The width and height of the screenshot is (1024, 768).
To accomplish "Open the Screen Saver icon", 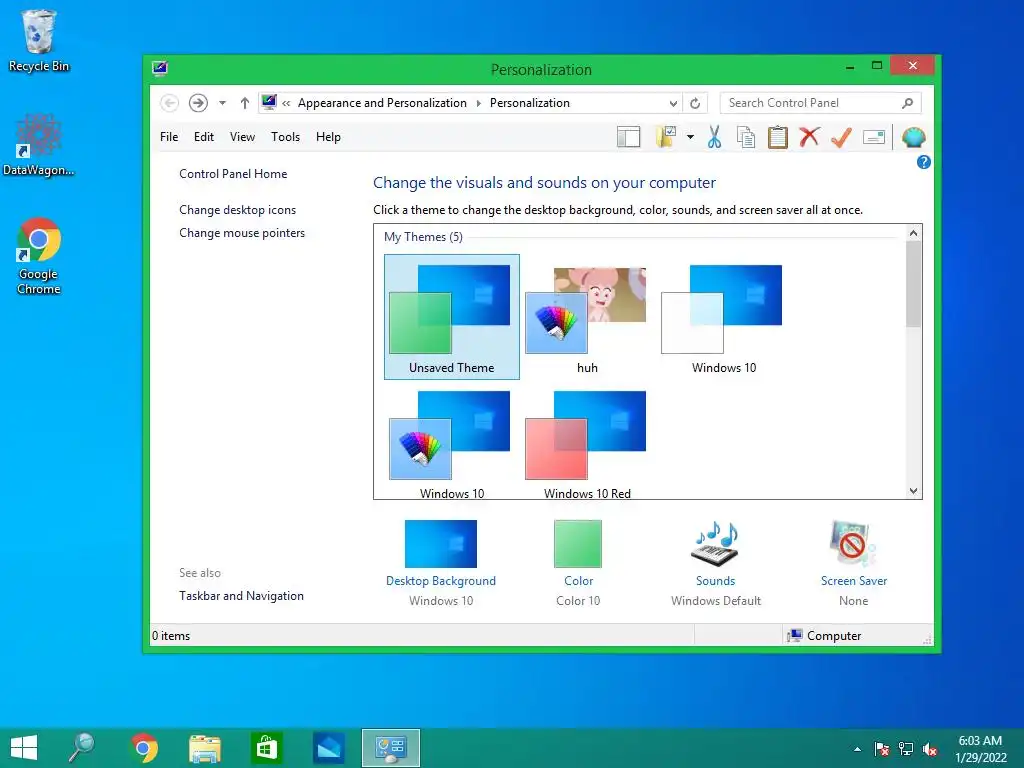I will pos(853,543).
